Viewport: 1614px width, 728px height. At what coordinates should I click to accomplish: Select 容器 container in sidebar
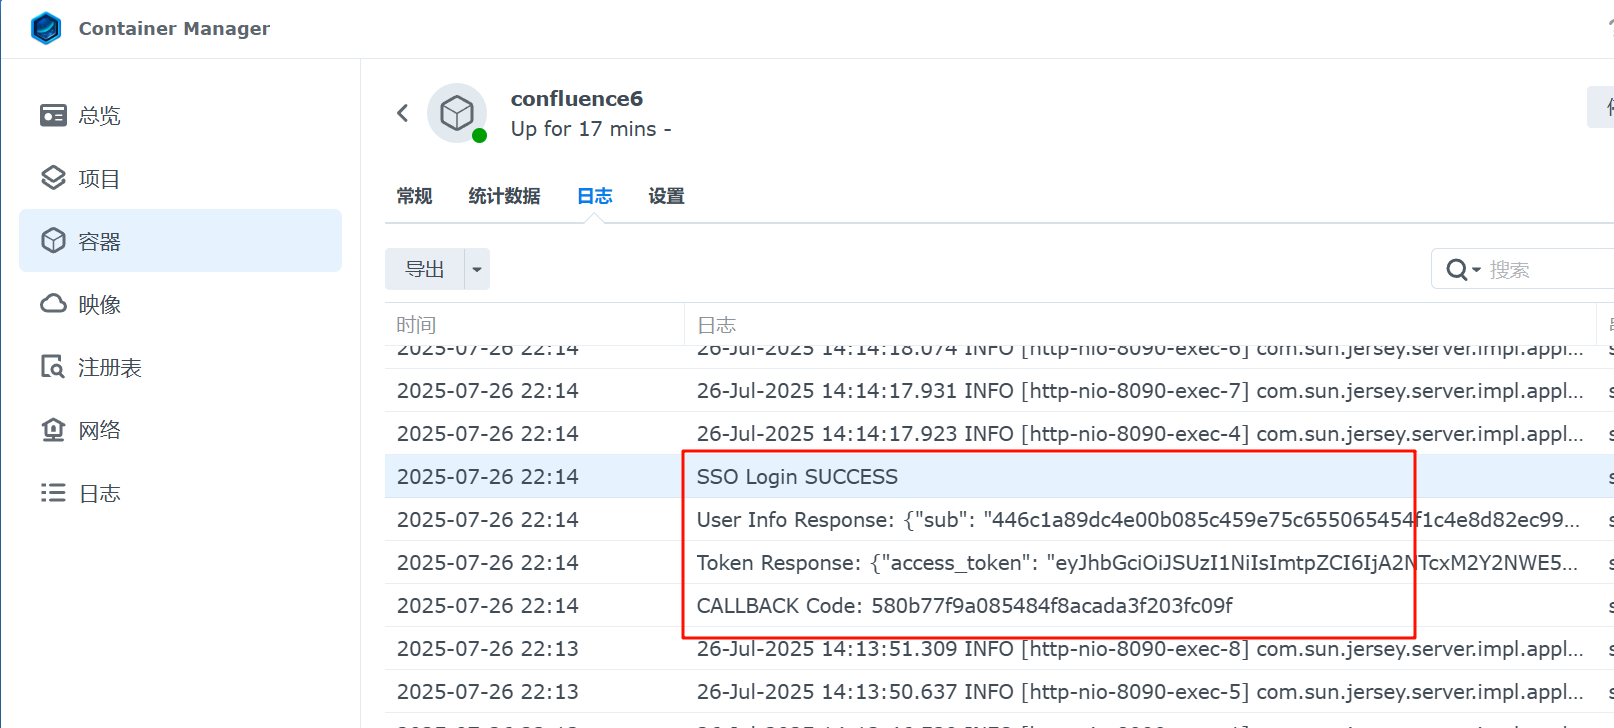point(180,241)
